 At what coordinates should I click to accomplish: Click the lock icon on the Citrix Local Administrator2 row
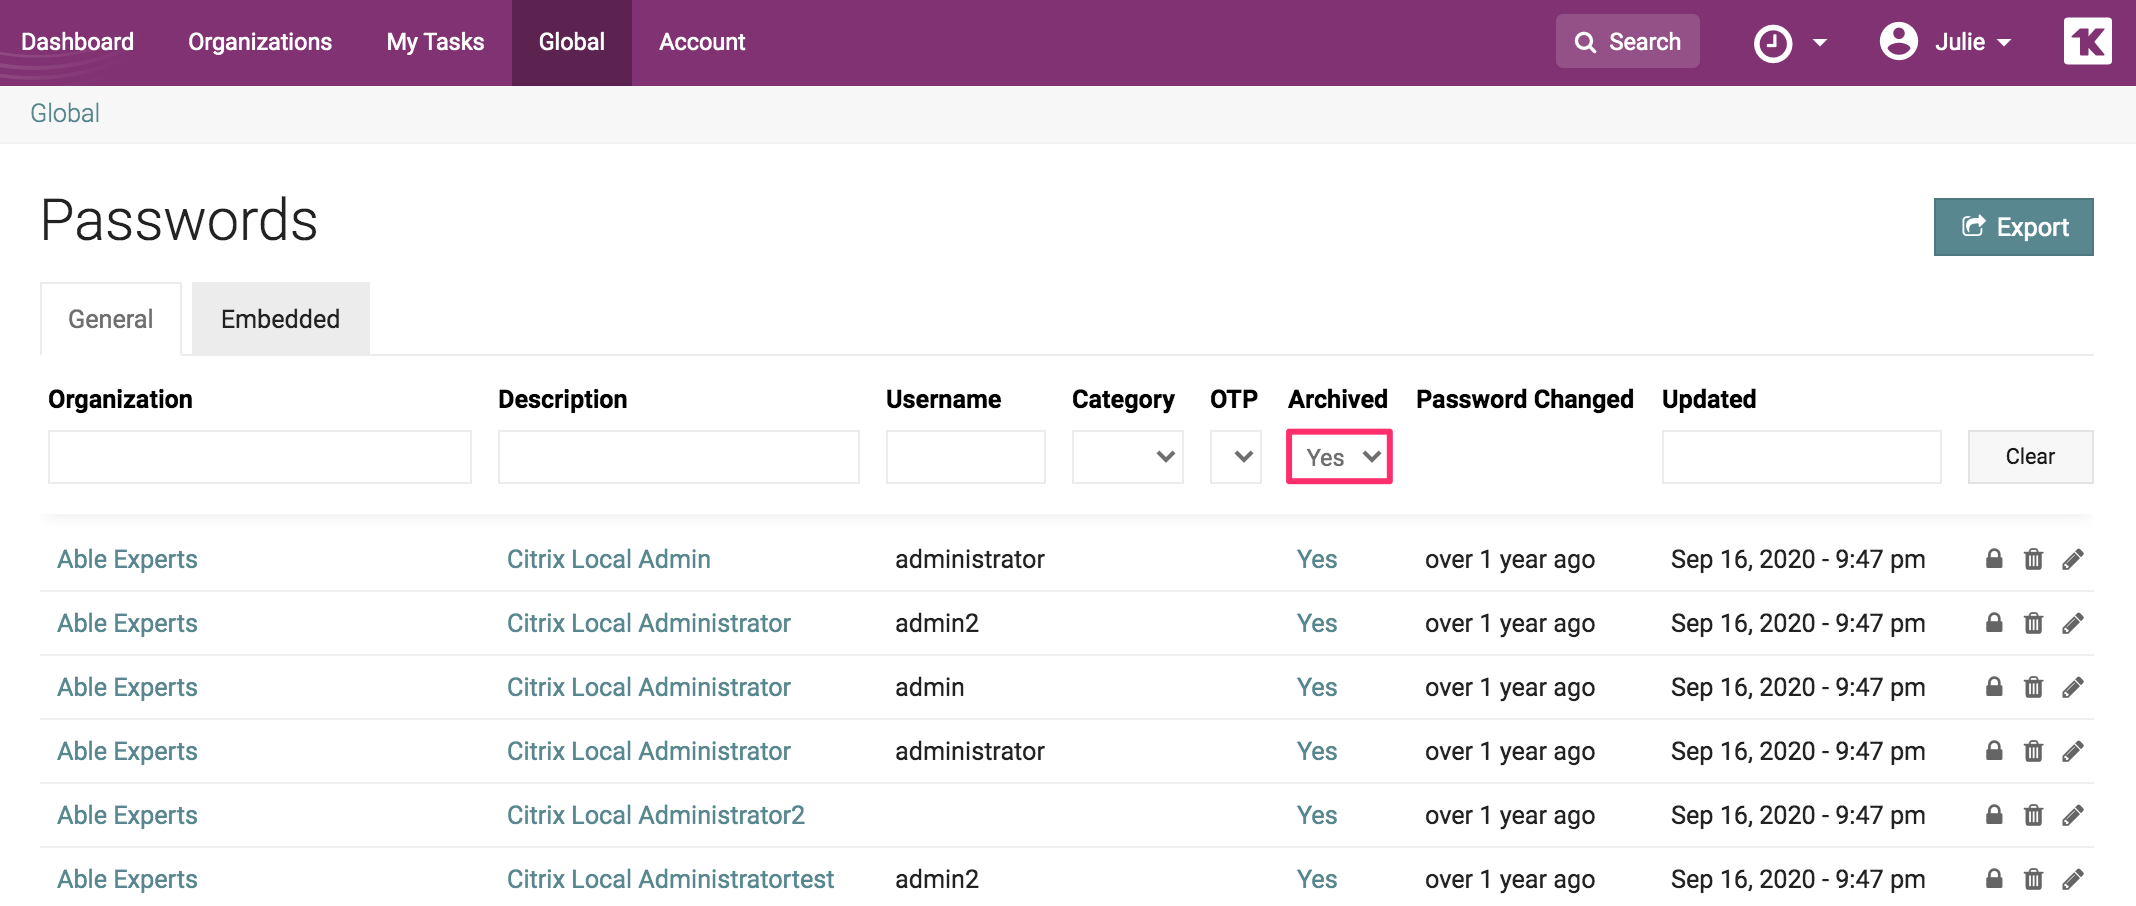point(1993,815)
